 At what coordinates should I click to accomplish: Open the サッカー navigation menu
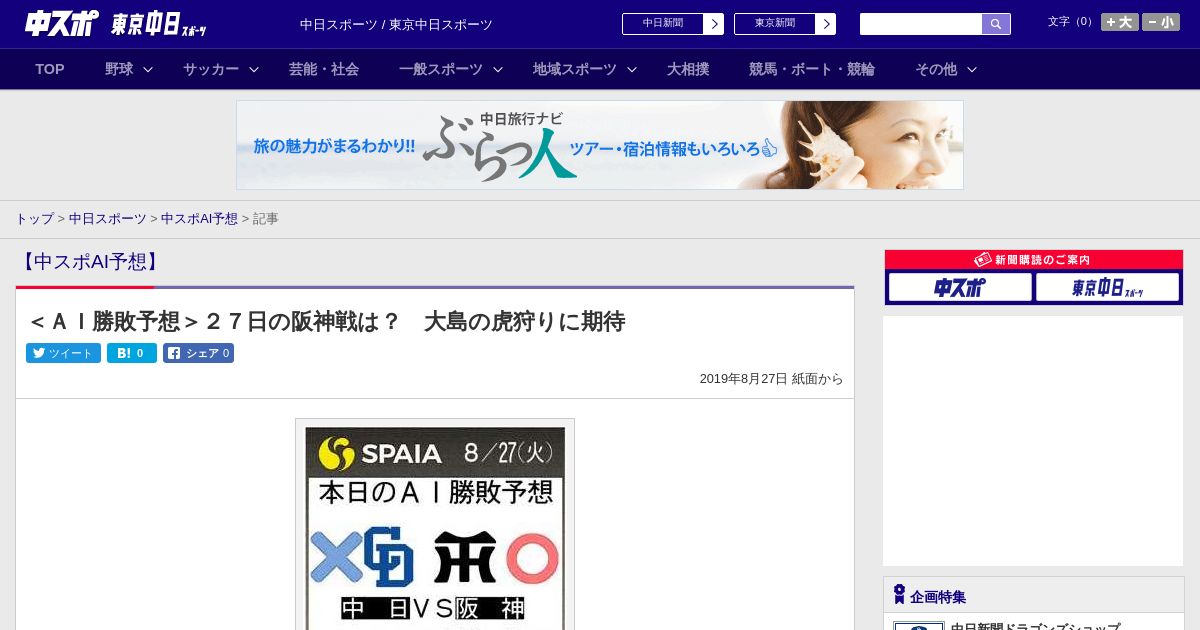point(211,69)
